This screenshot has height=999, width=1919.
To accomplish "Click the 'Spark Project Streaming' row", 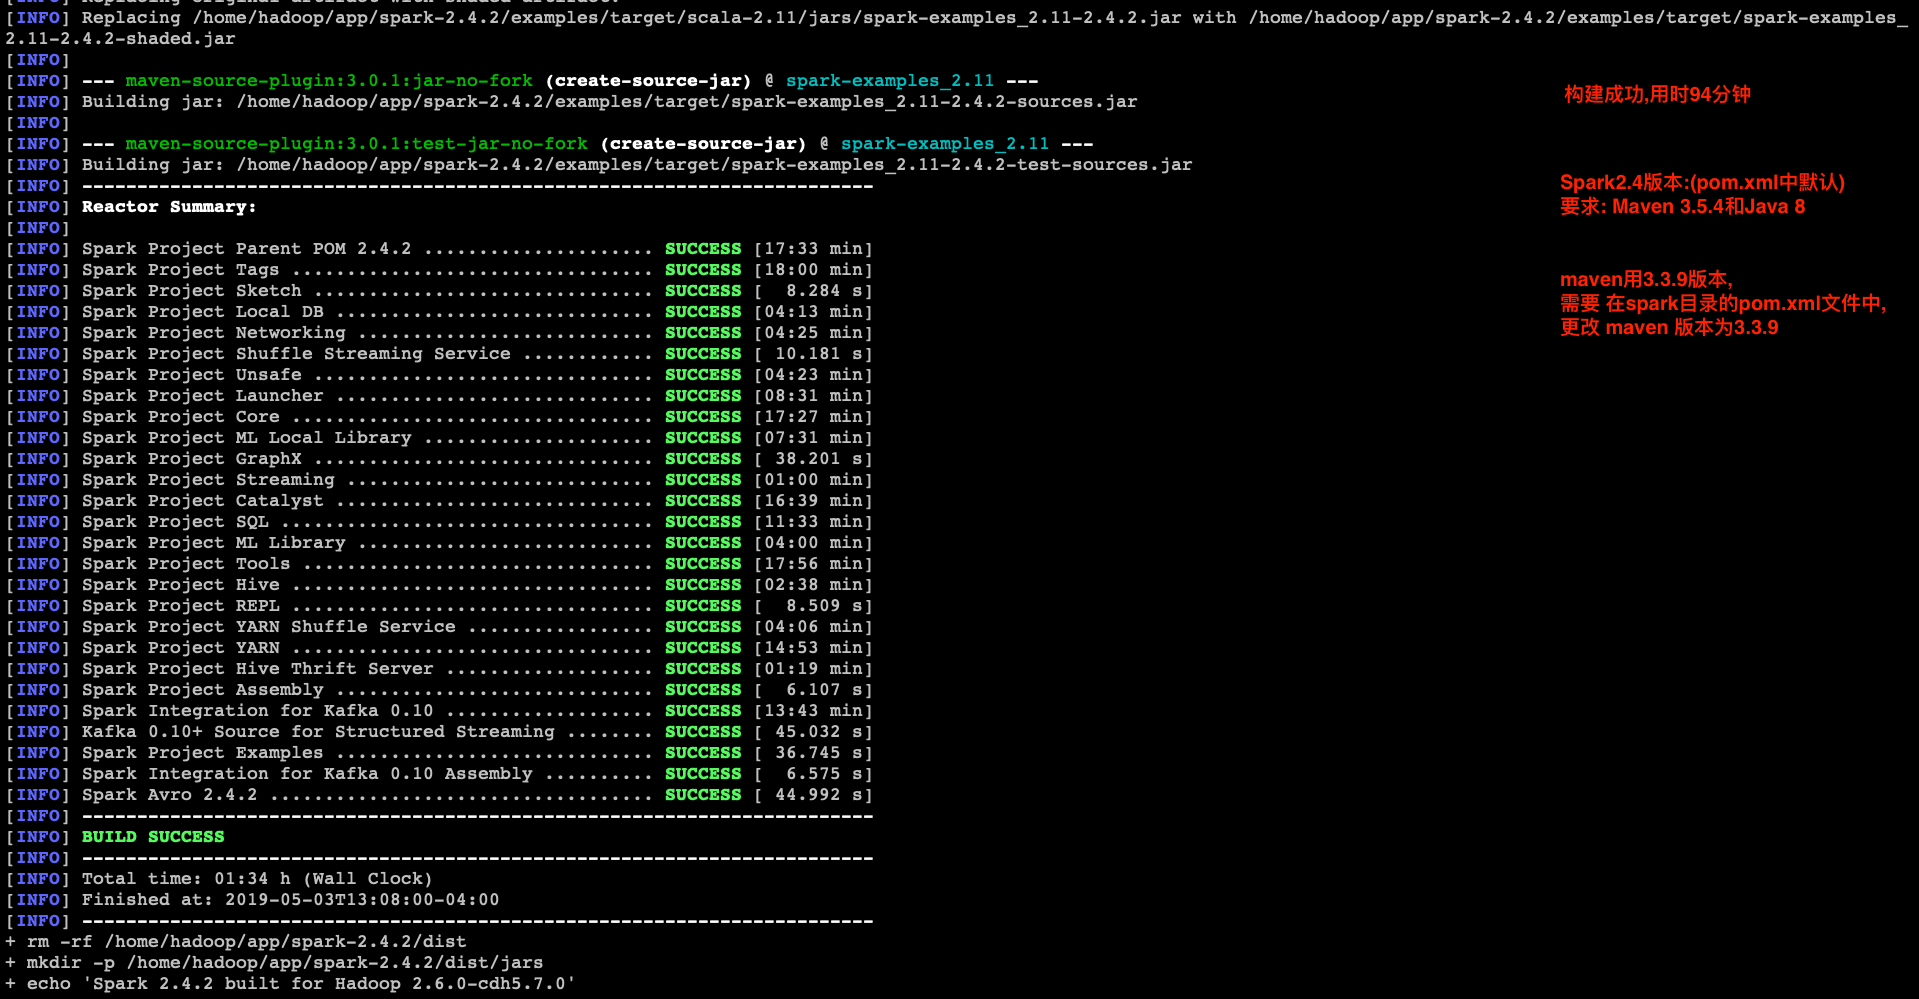I will click(x=440, y=480).
